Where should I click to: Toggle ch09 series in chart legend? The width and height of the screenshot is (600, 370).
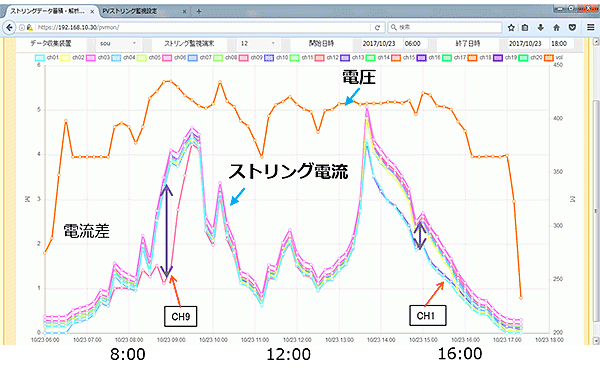click(x=251, y=58)
